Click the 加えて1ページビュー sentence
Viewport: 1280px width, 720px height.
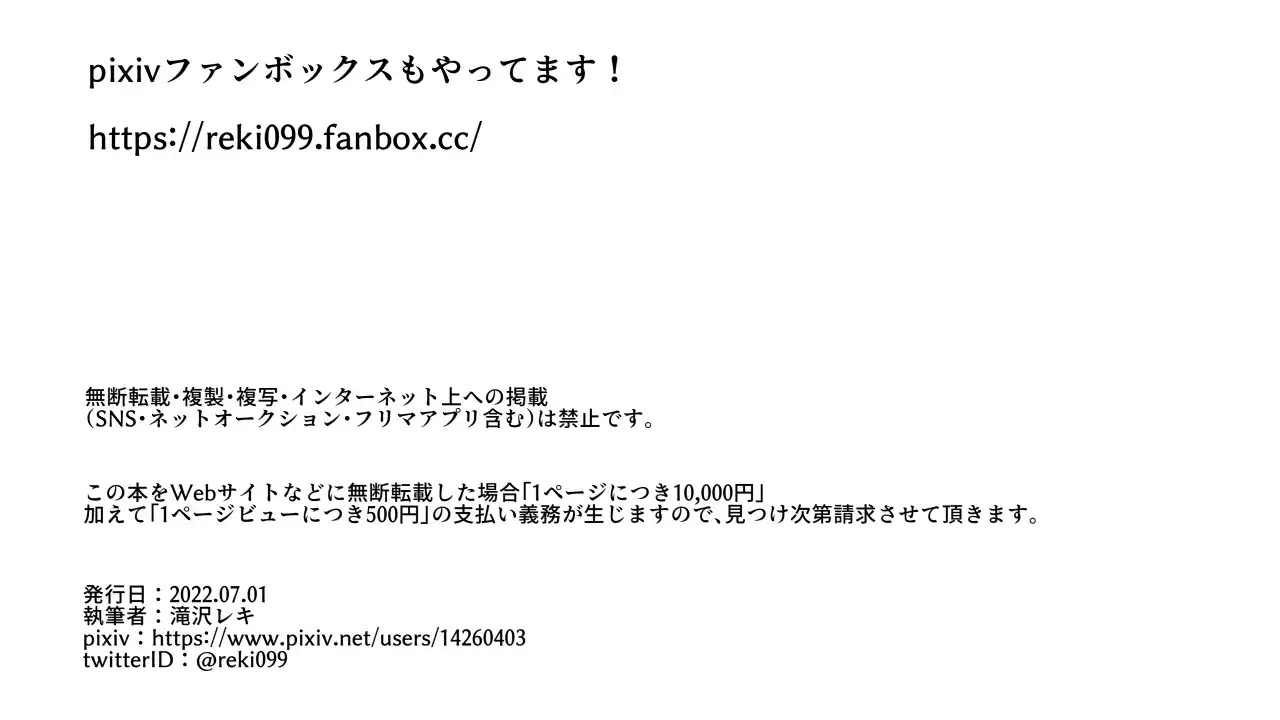(x=562, y=516)
